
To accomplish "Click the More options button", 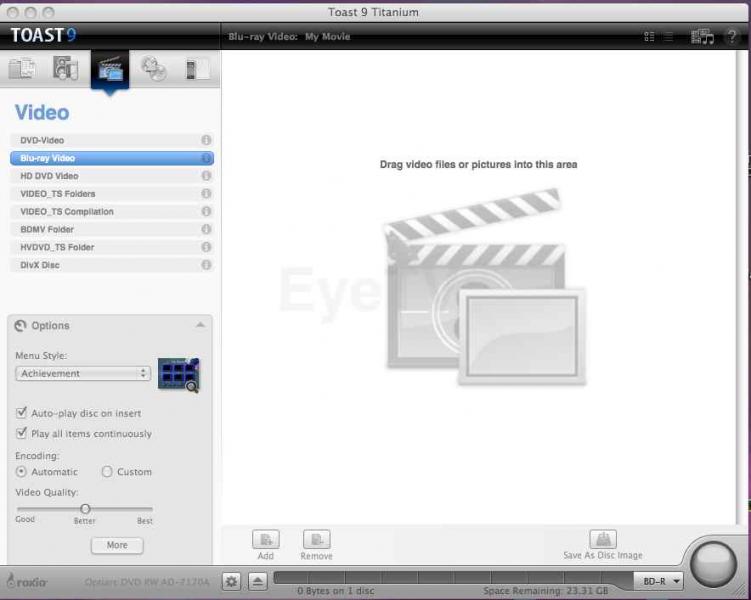I will point(117,545).
